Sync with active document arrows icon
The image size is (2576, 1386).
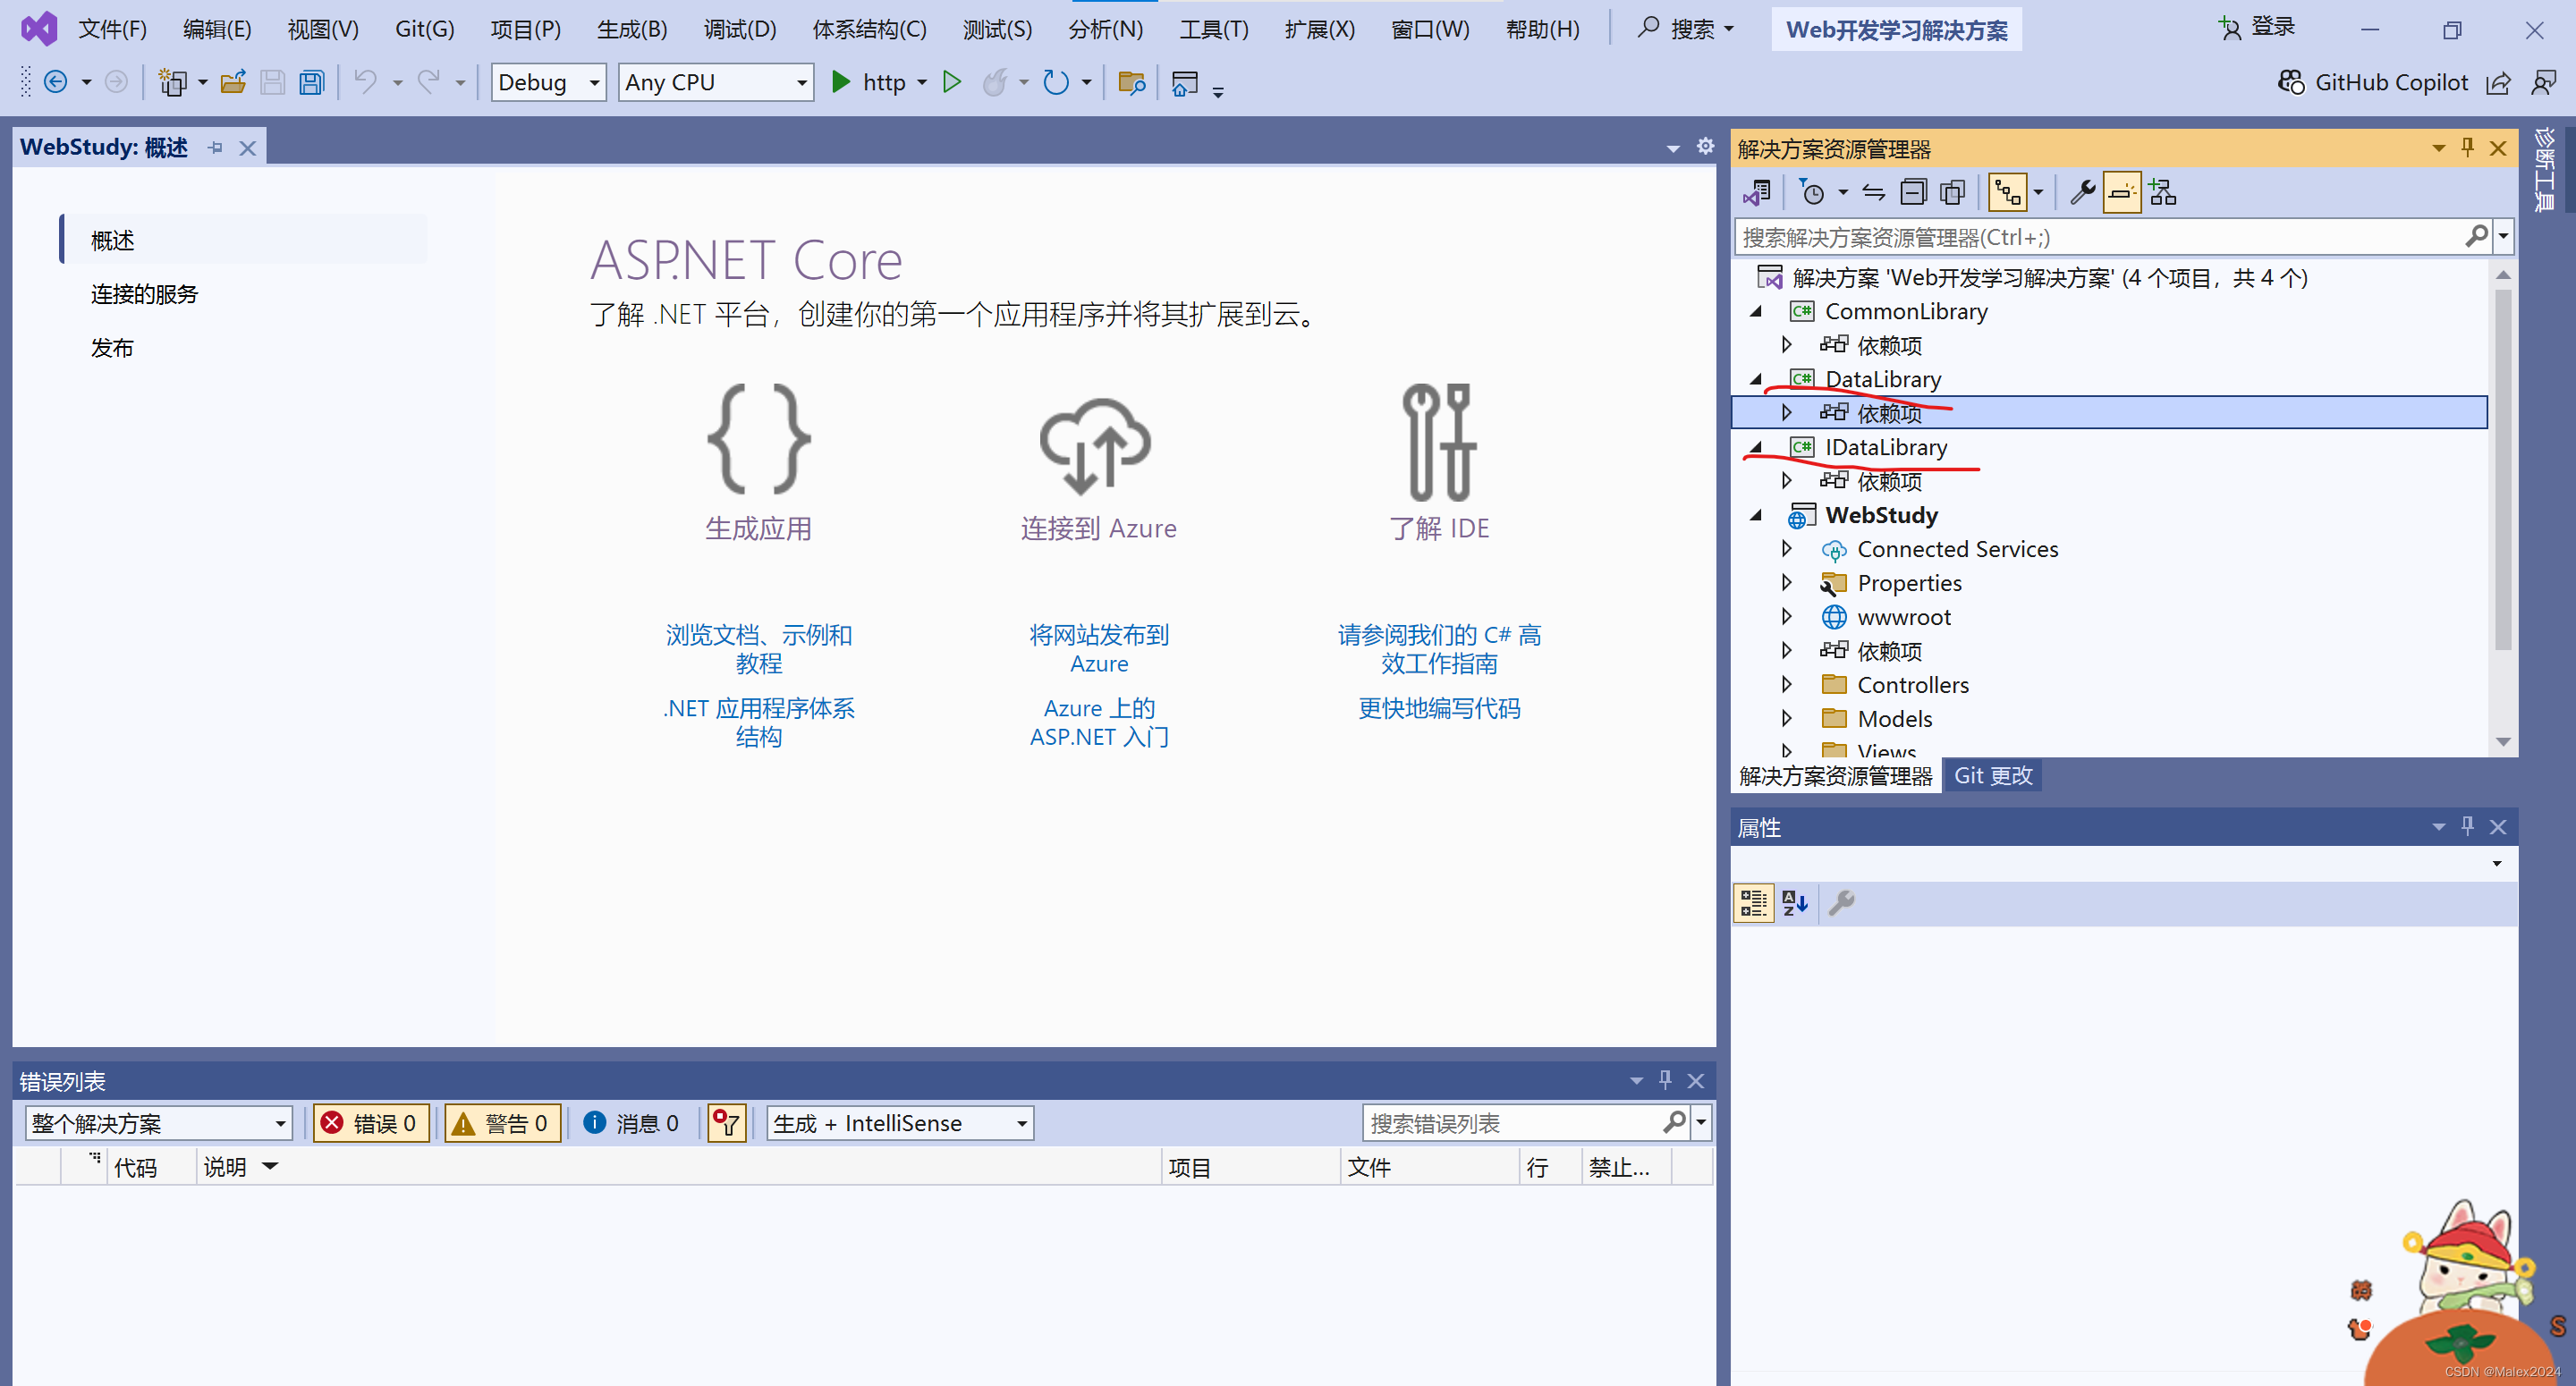(1873, 192)
